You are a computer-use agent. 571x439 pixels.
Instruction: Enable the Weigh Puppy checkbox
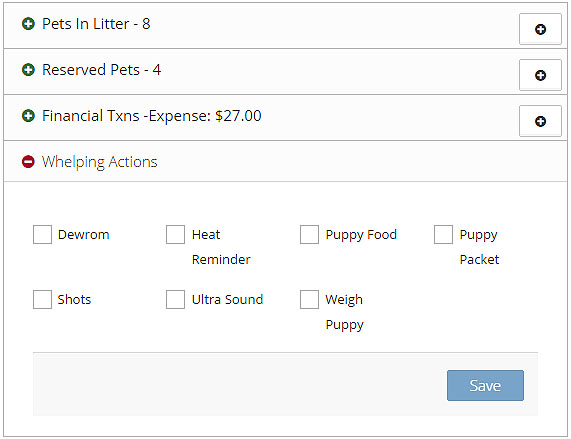(x=309, y=299)
